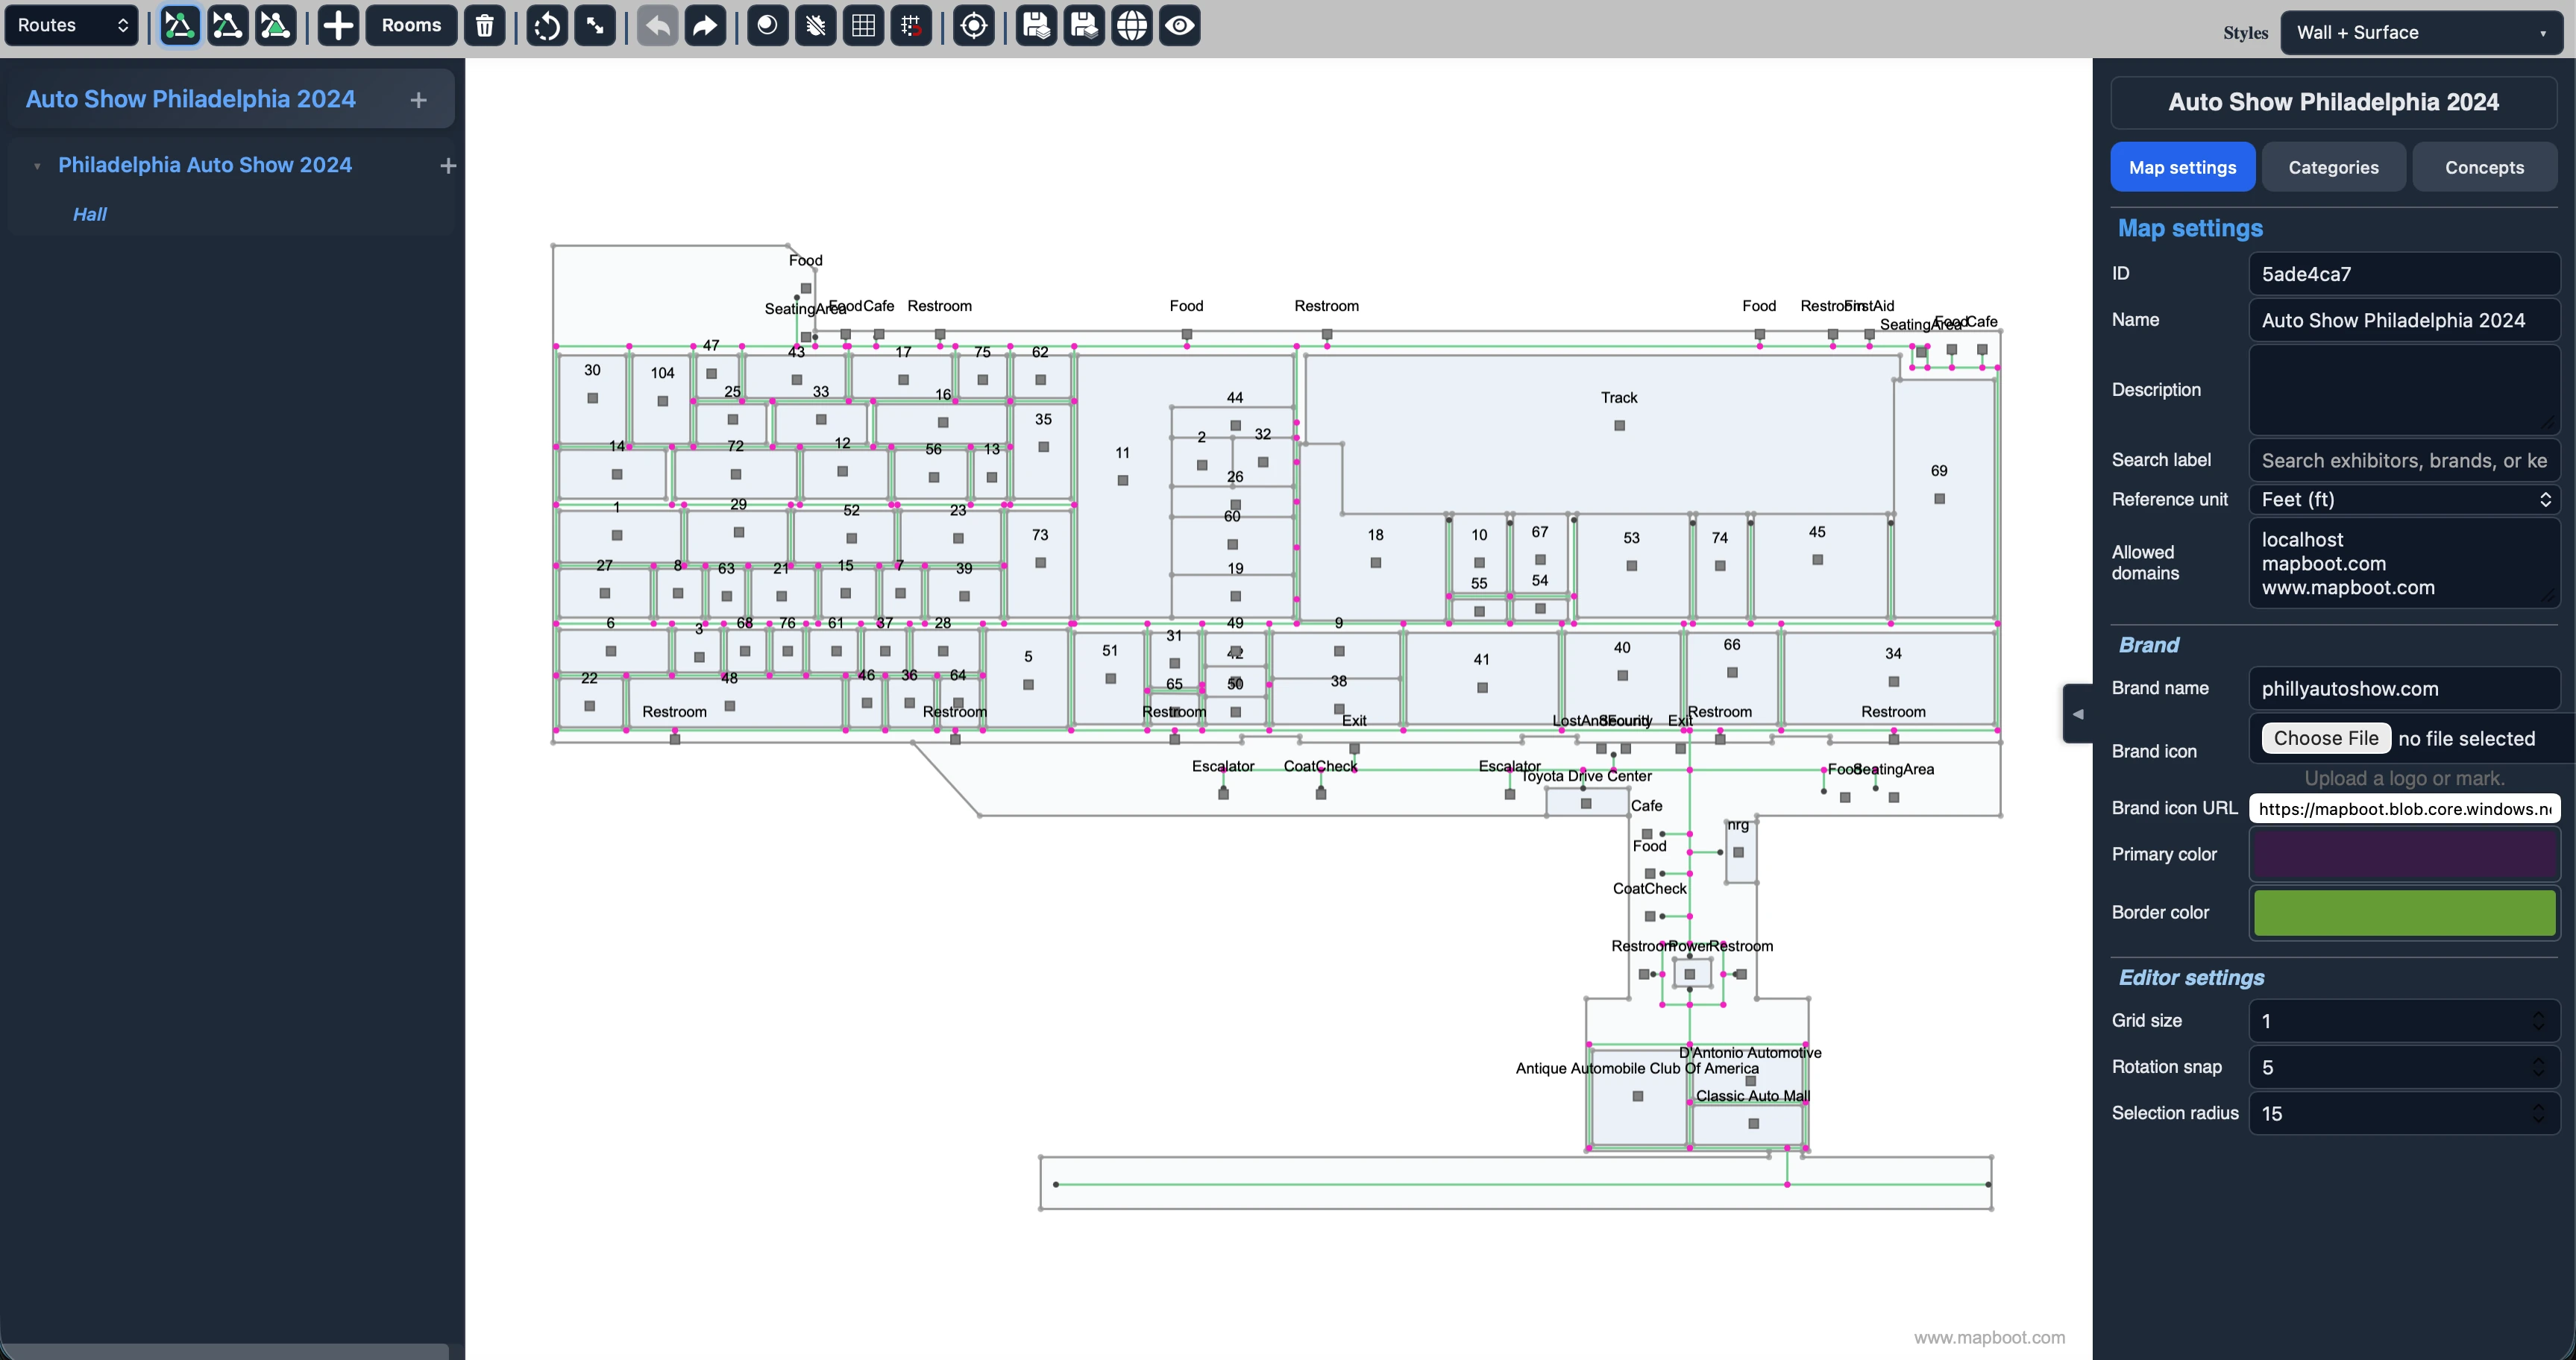The height and width of the screenshot is (1360, 2576).
Task: Click the second save layers icon
Action: pos(1084,25)
